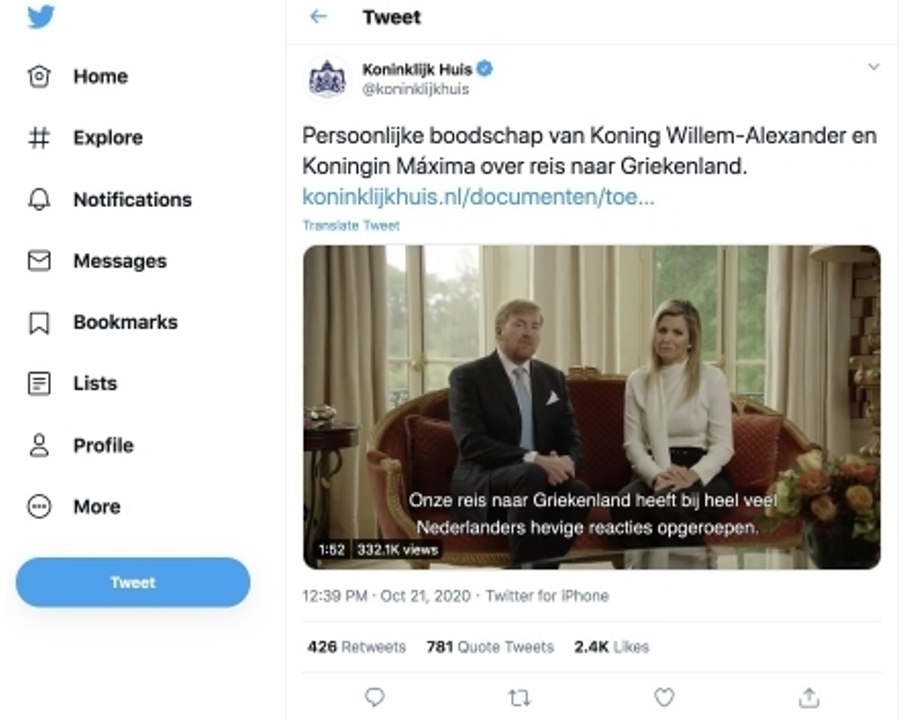Click the Explore hashtag icon
Viewport: 909px width, 720px height.
coord(39,138)
